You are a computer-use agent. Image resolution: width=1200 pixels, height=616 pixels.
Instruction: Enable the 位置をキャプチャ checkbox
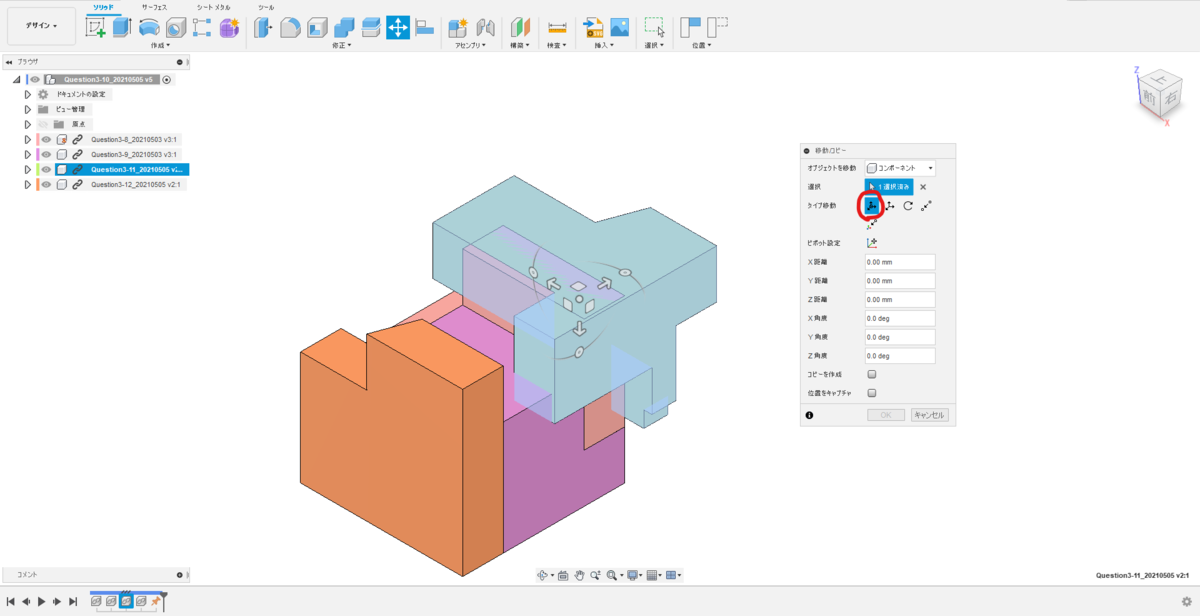872,393
